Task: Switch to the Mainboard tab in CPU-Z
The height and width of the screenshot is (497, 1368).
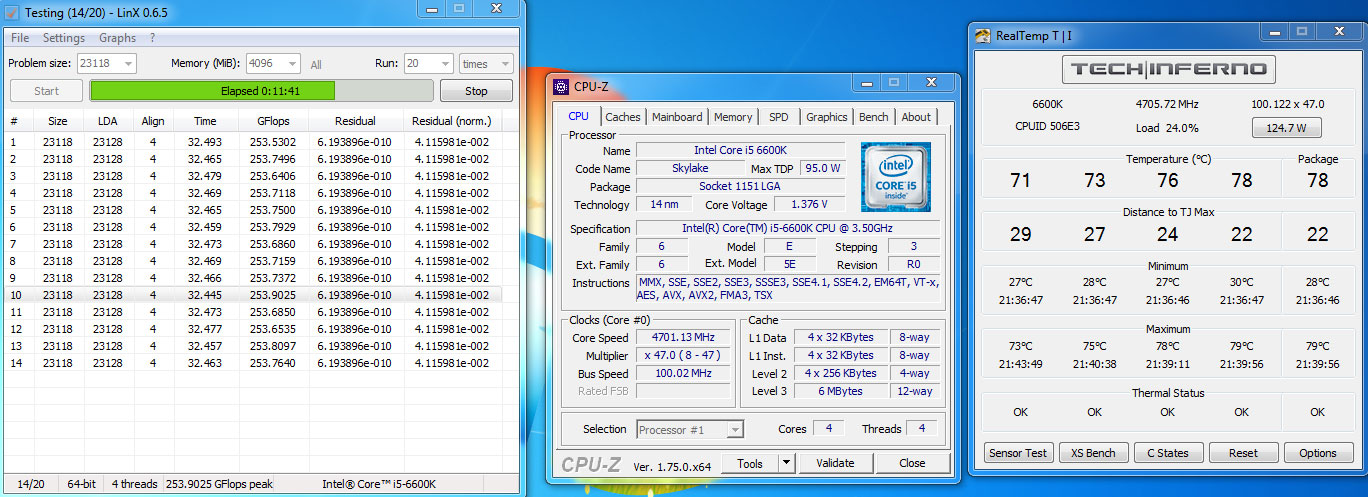Action: (x=677, y=117)
